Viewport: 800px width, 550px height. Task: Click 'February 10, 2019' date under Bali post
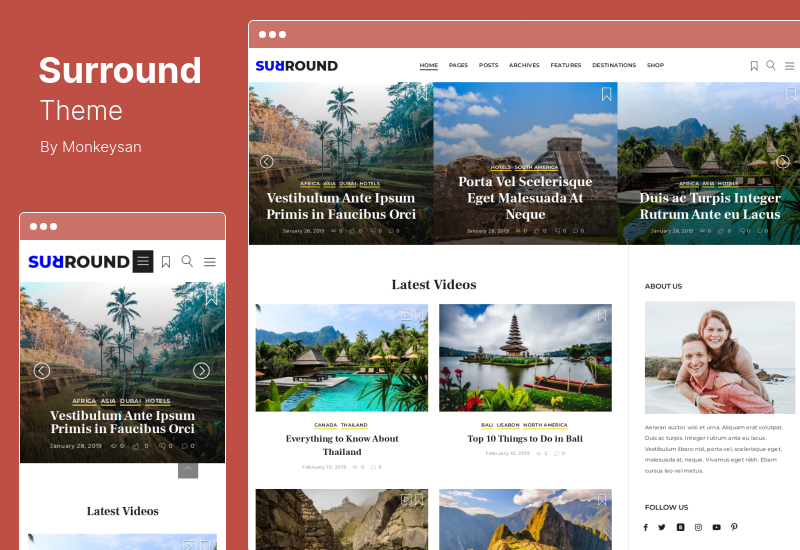point(508,454)
